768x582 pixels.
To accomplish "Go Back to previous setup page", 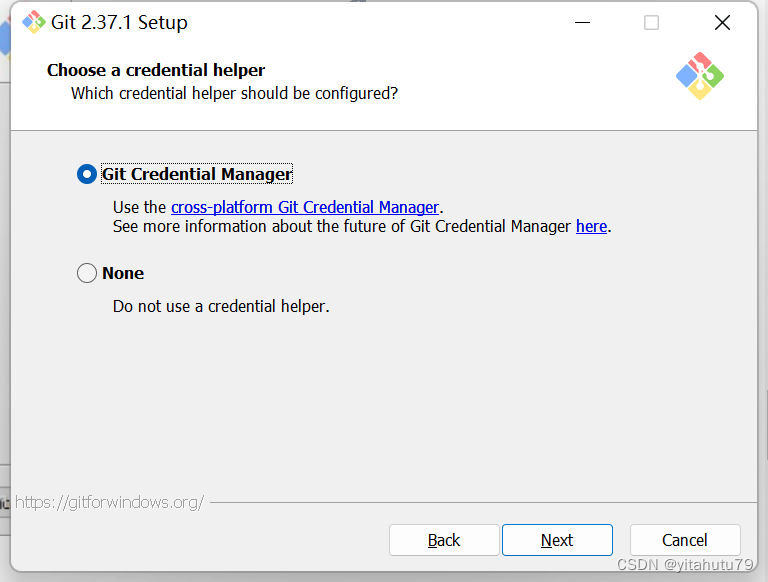I will (x=444, y=540).
